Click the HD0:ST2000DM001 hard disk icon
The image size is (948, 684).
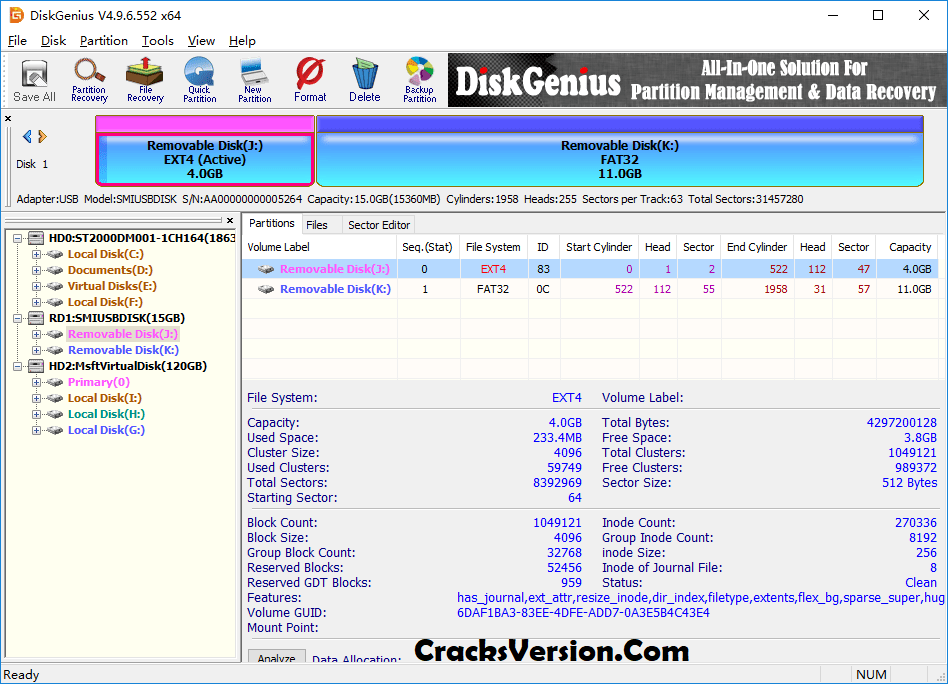coord(37,238)
